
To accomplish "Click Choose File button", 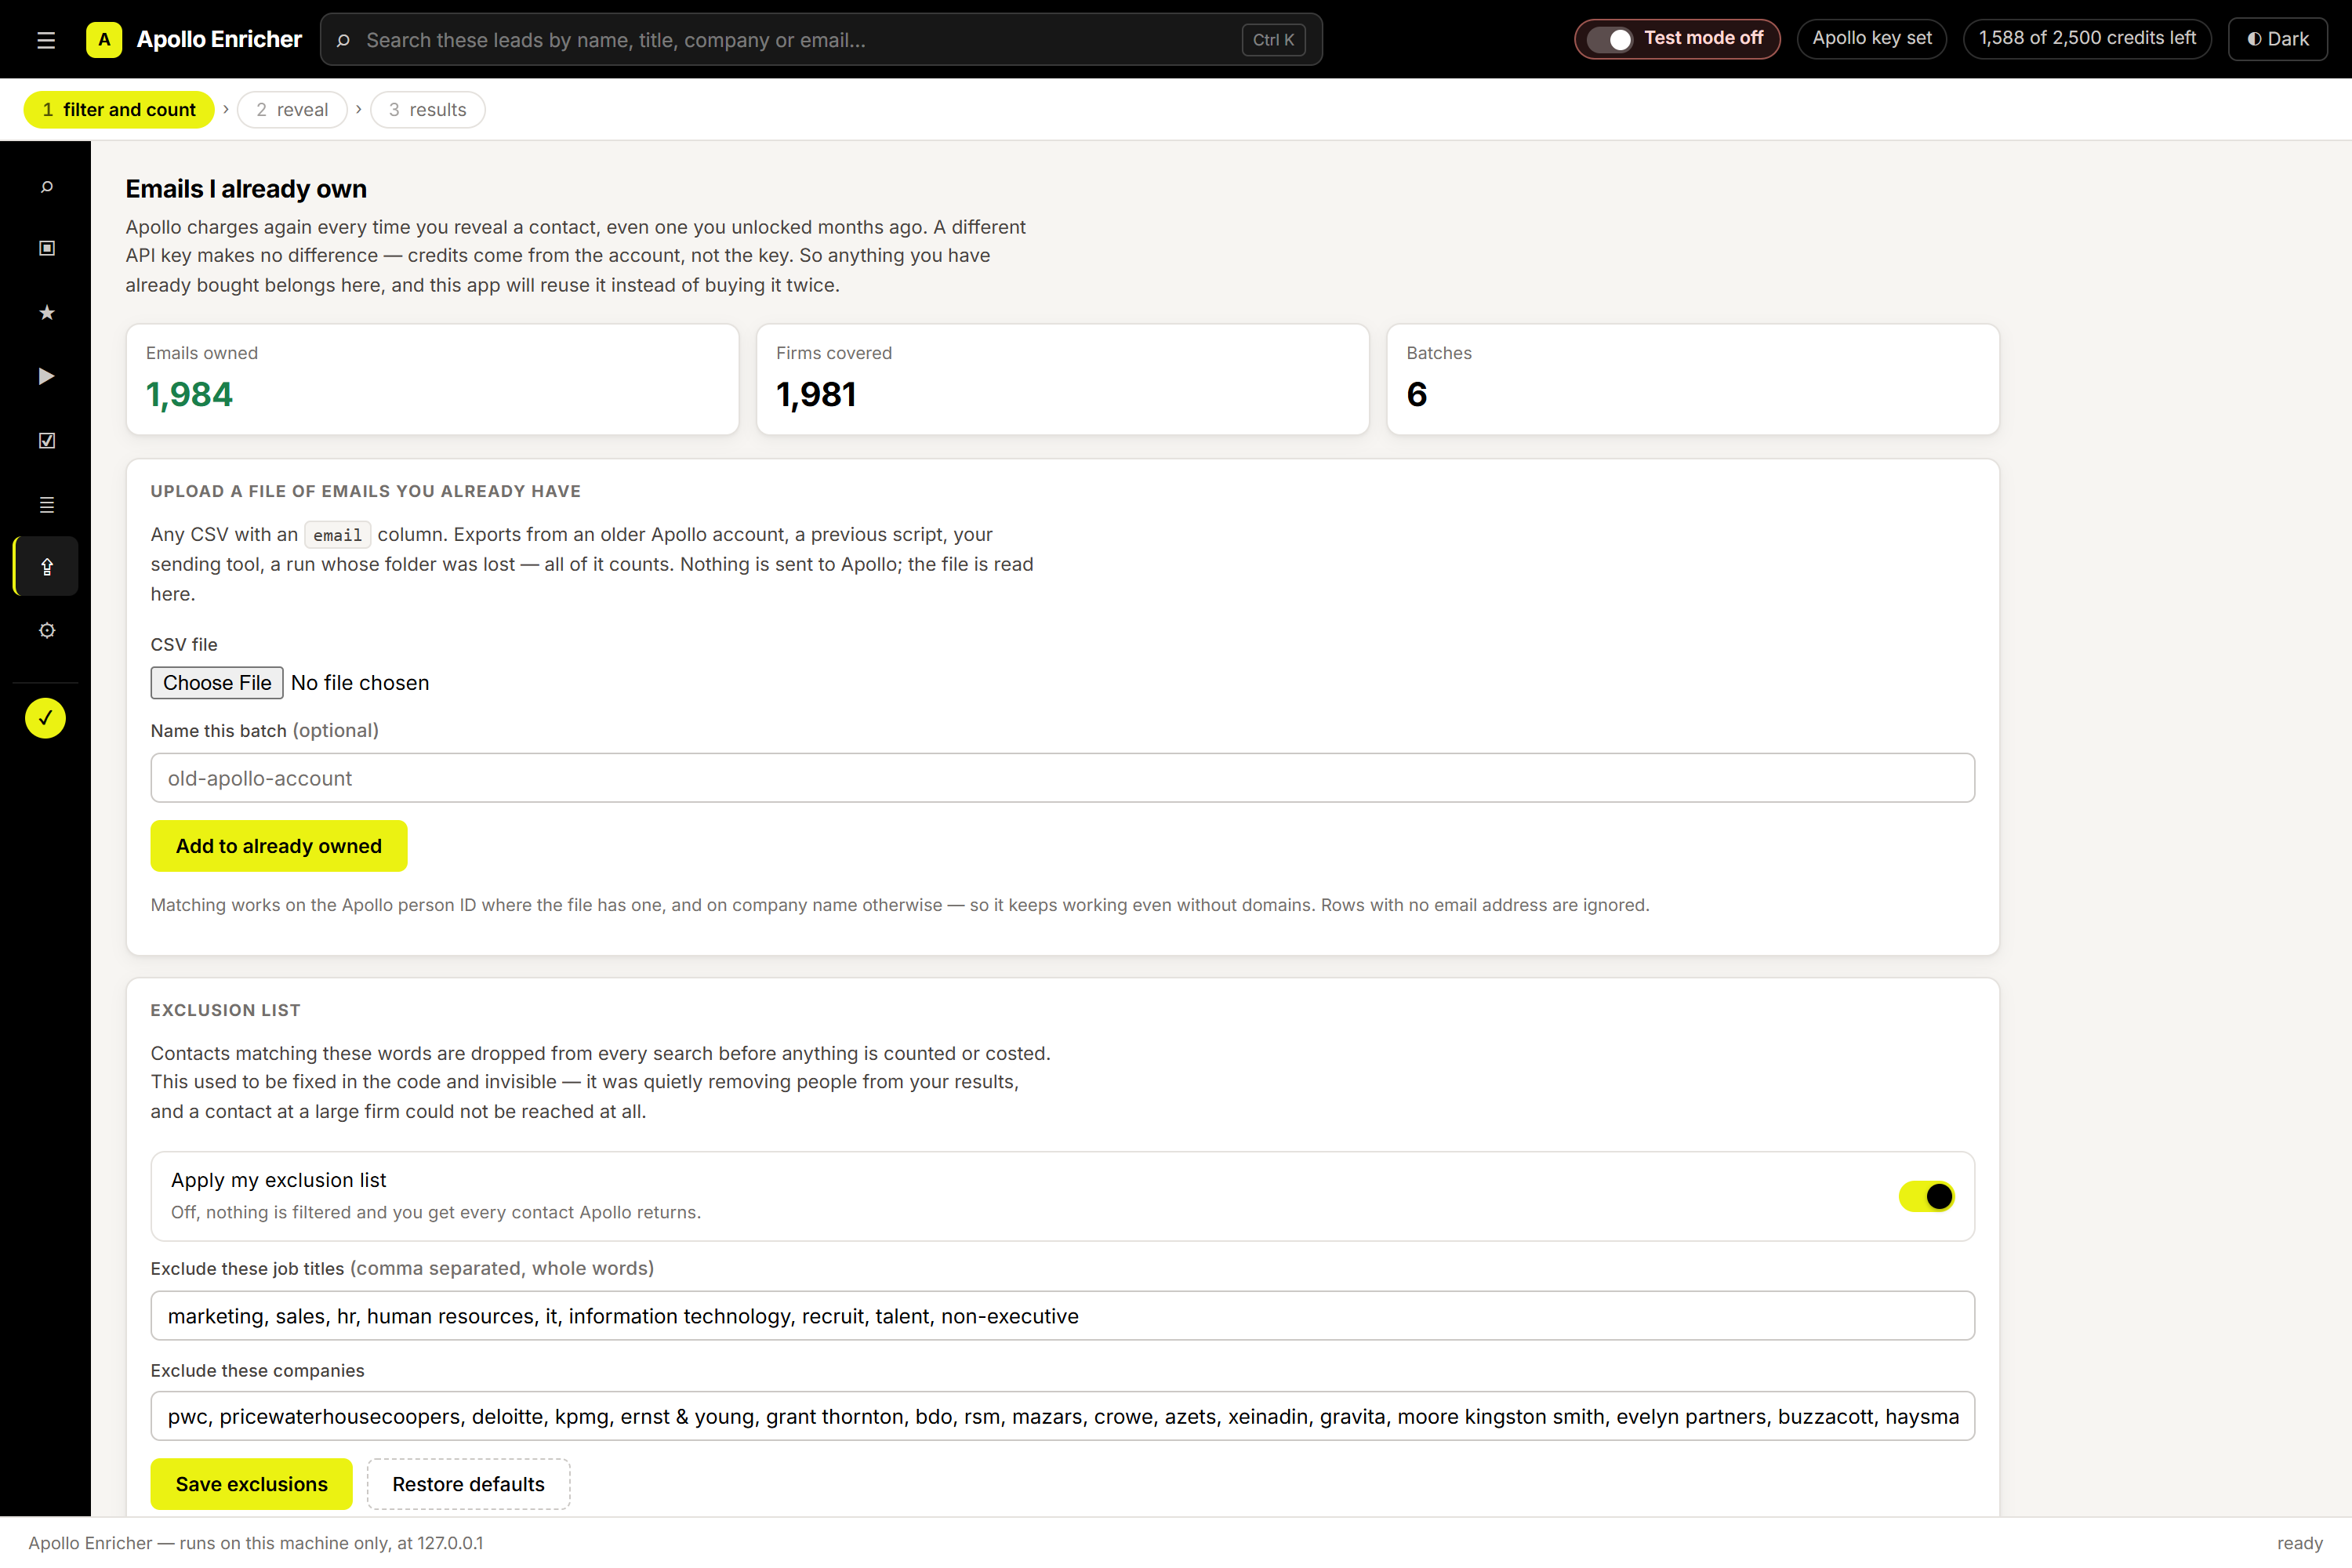I will (x=217, y=683).
